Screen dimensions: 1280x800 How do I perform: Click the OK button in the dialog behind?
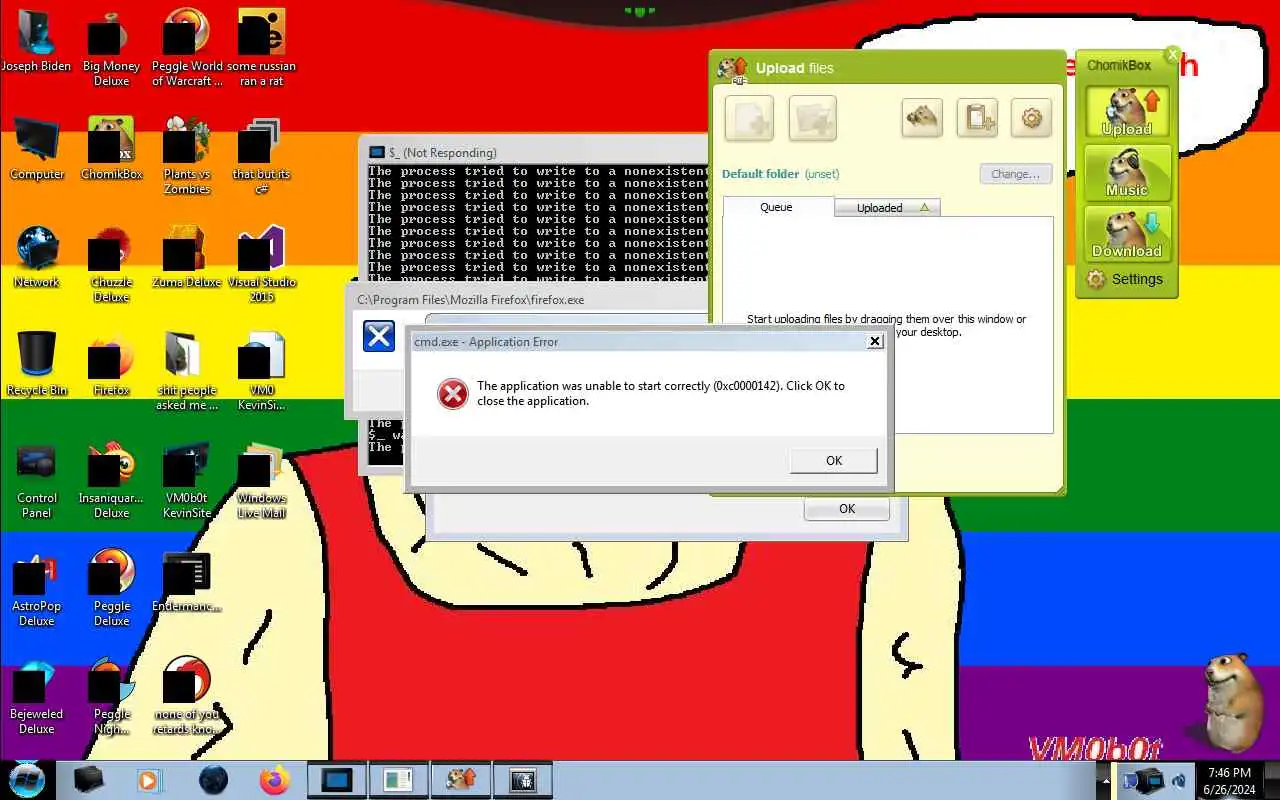click(847, 508)
